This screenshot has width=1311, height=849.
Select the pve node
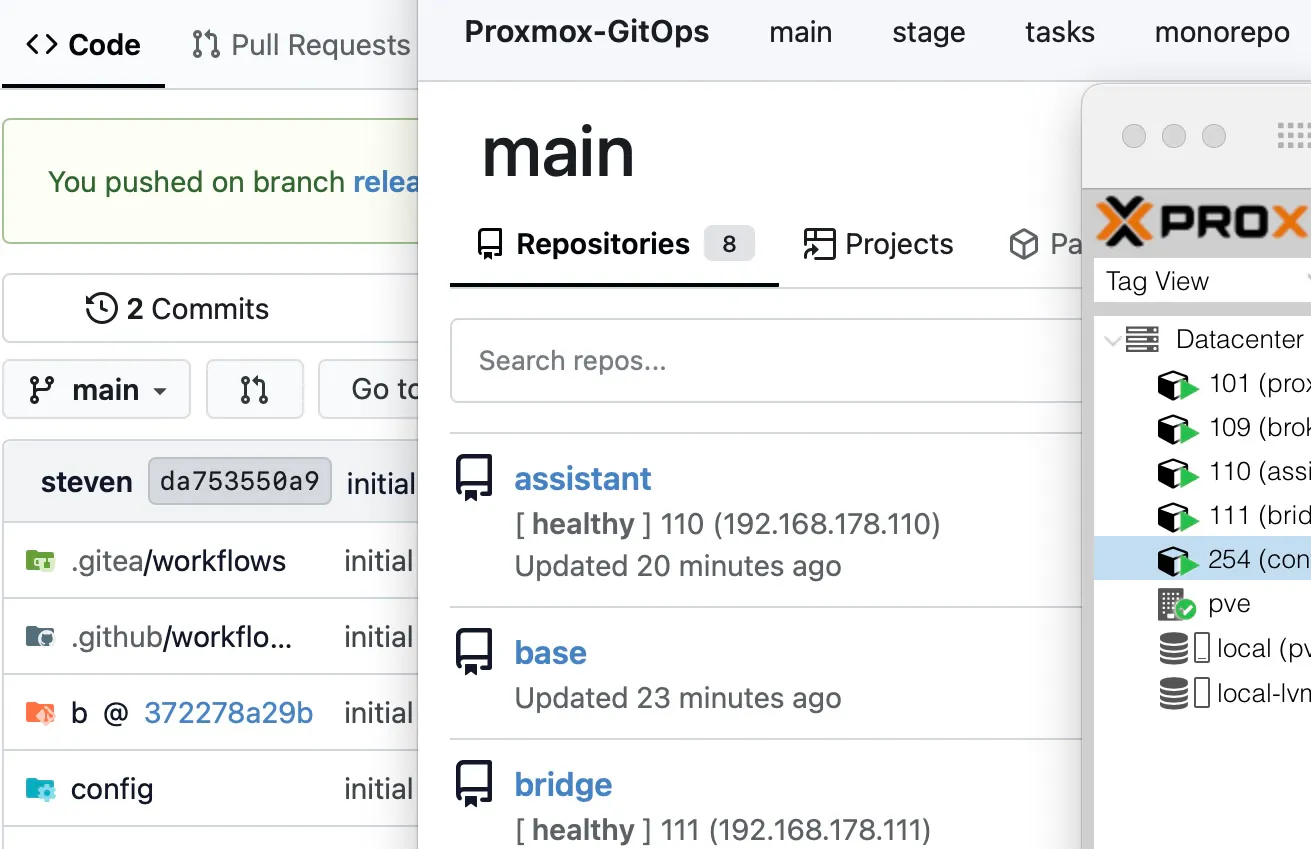click(1204, 604)
